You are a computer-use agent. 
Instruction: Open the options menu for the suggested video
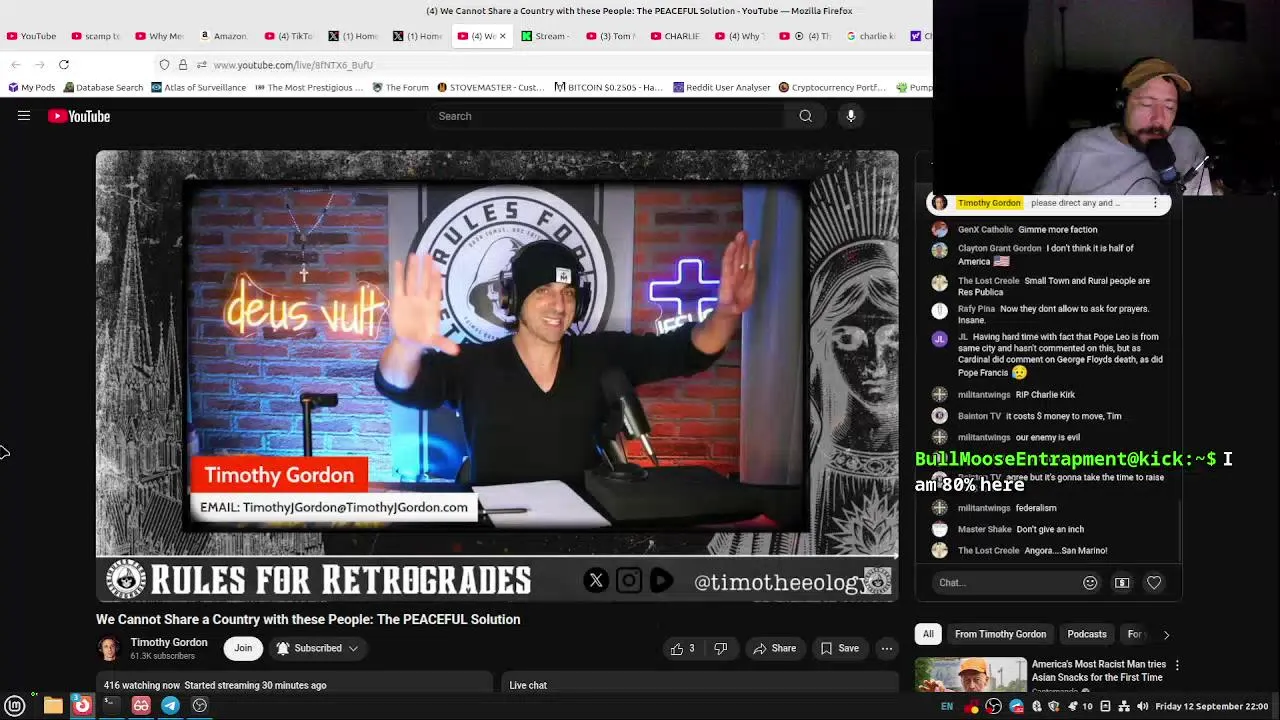click(x=1177, y=665)
